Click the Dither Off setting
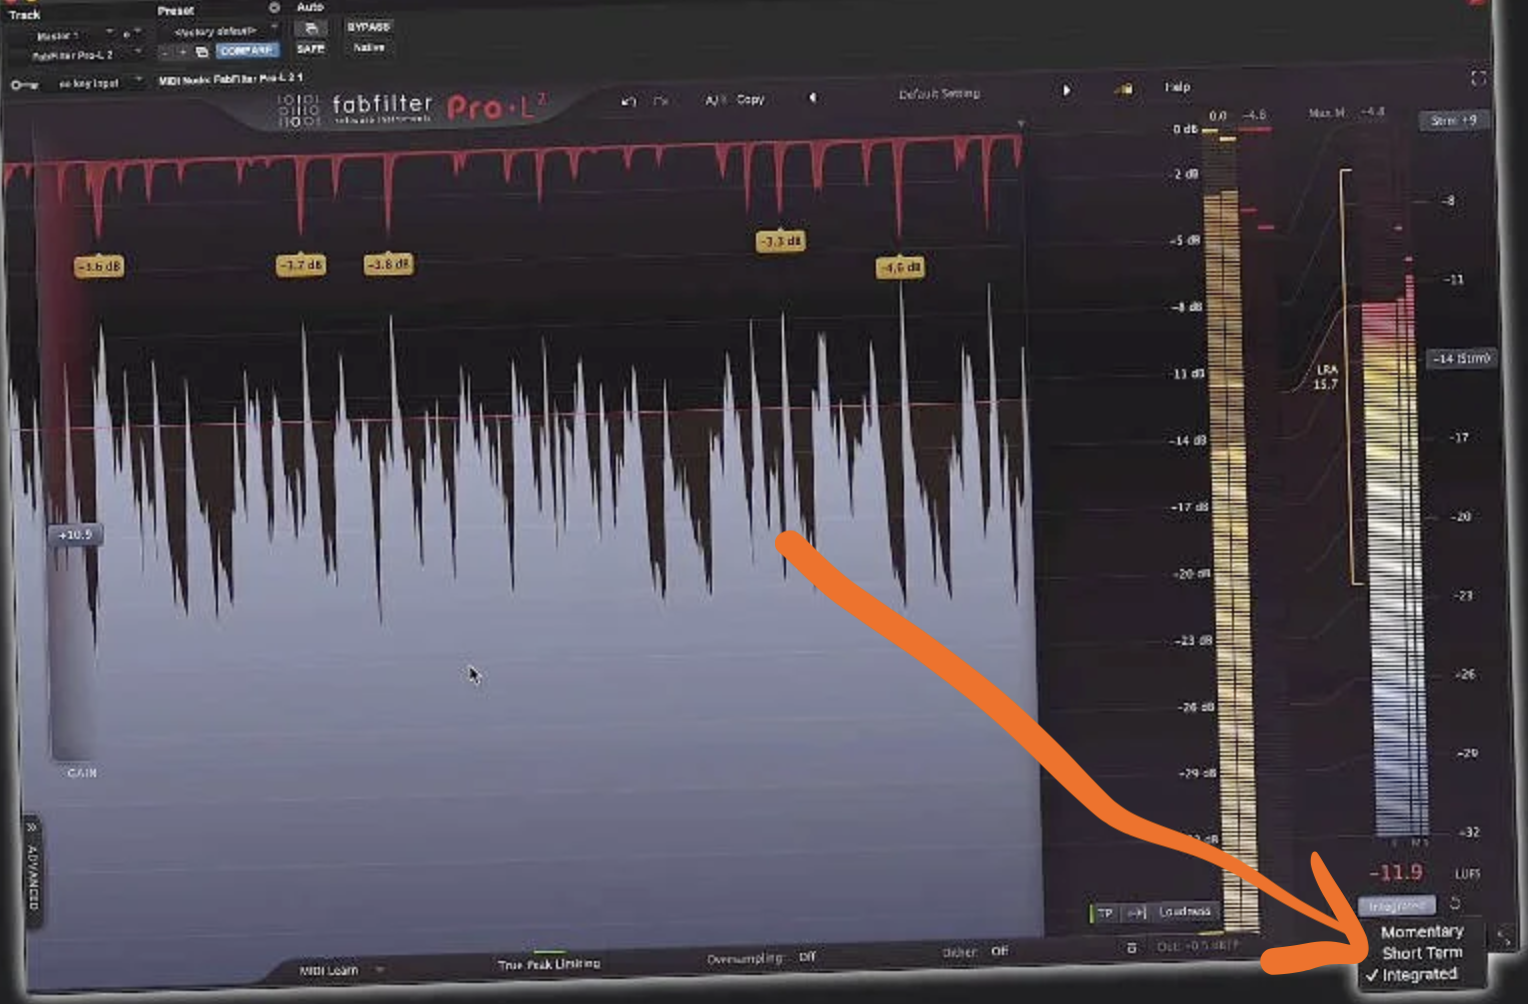The width and height of the screenshot is (1528, 1004). click(x=975, y=951)
